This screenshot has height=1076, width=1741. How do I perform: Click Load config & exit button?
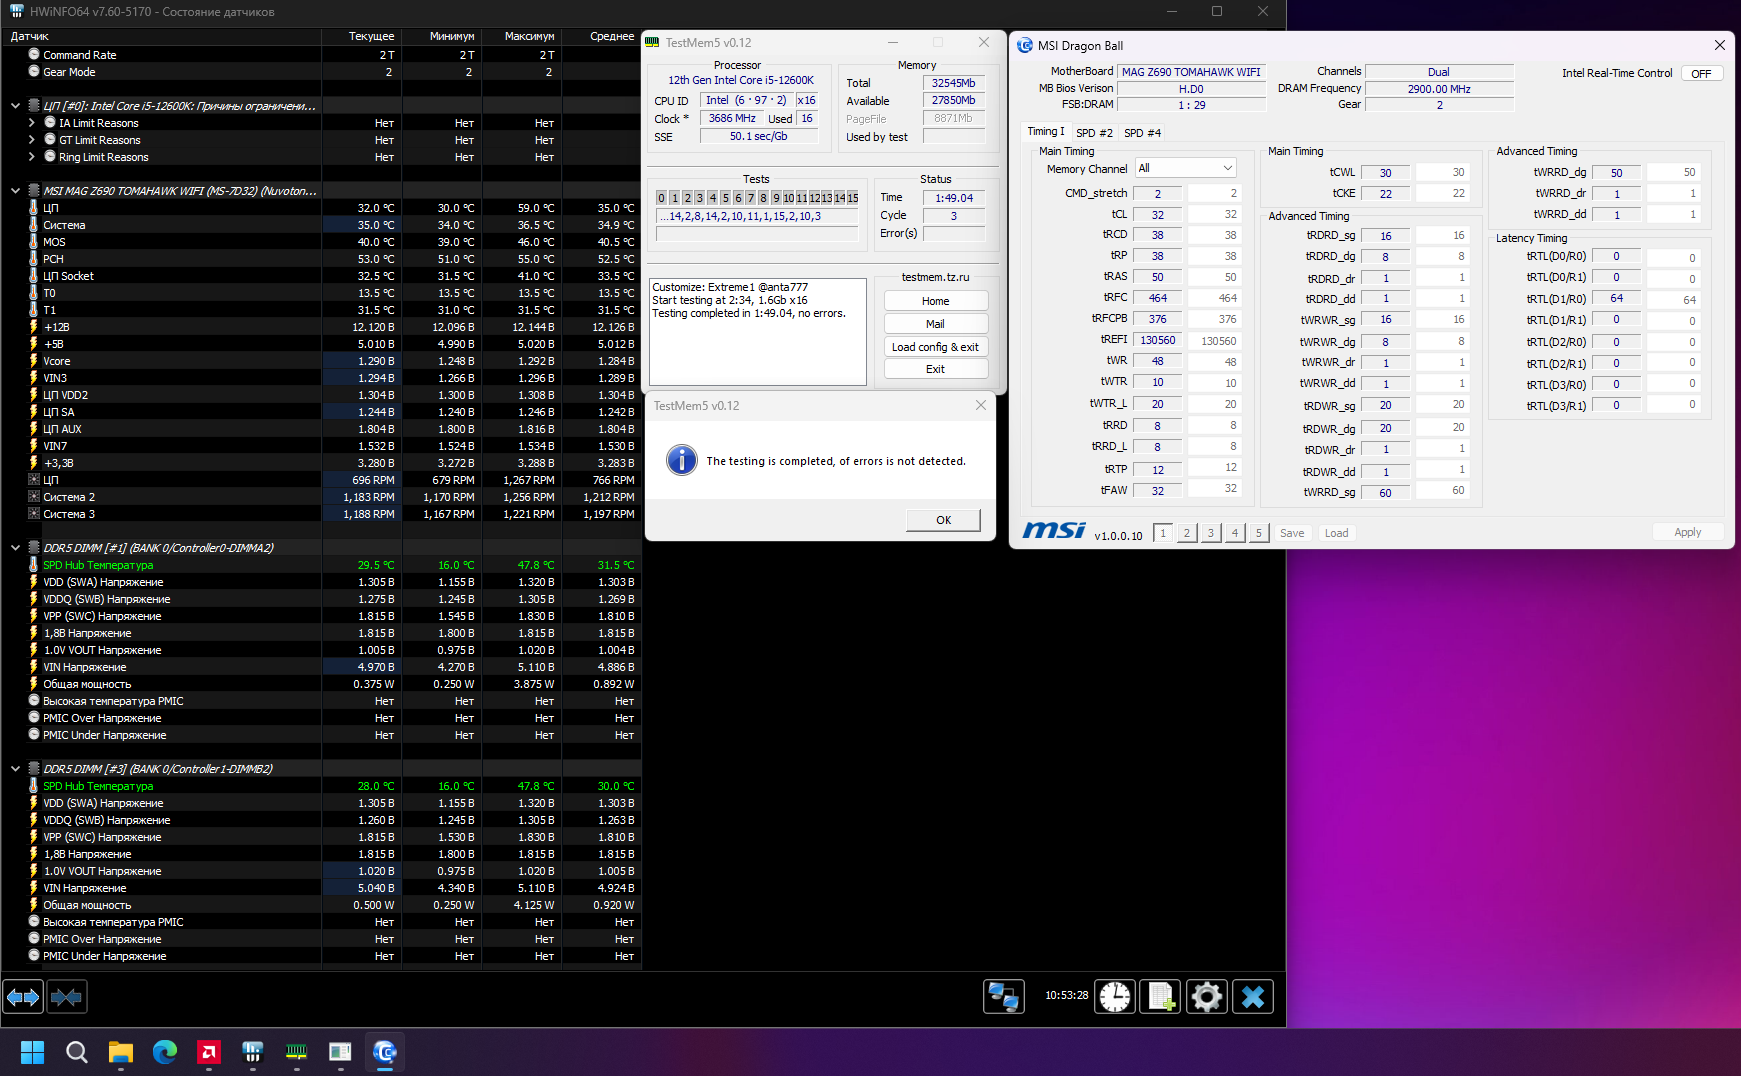pos(936,347)
